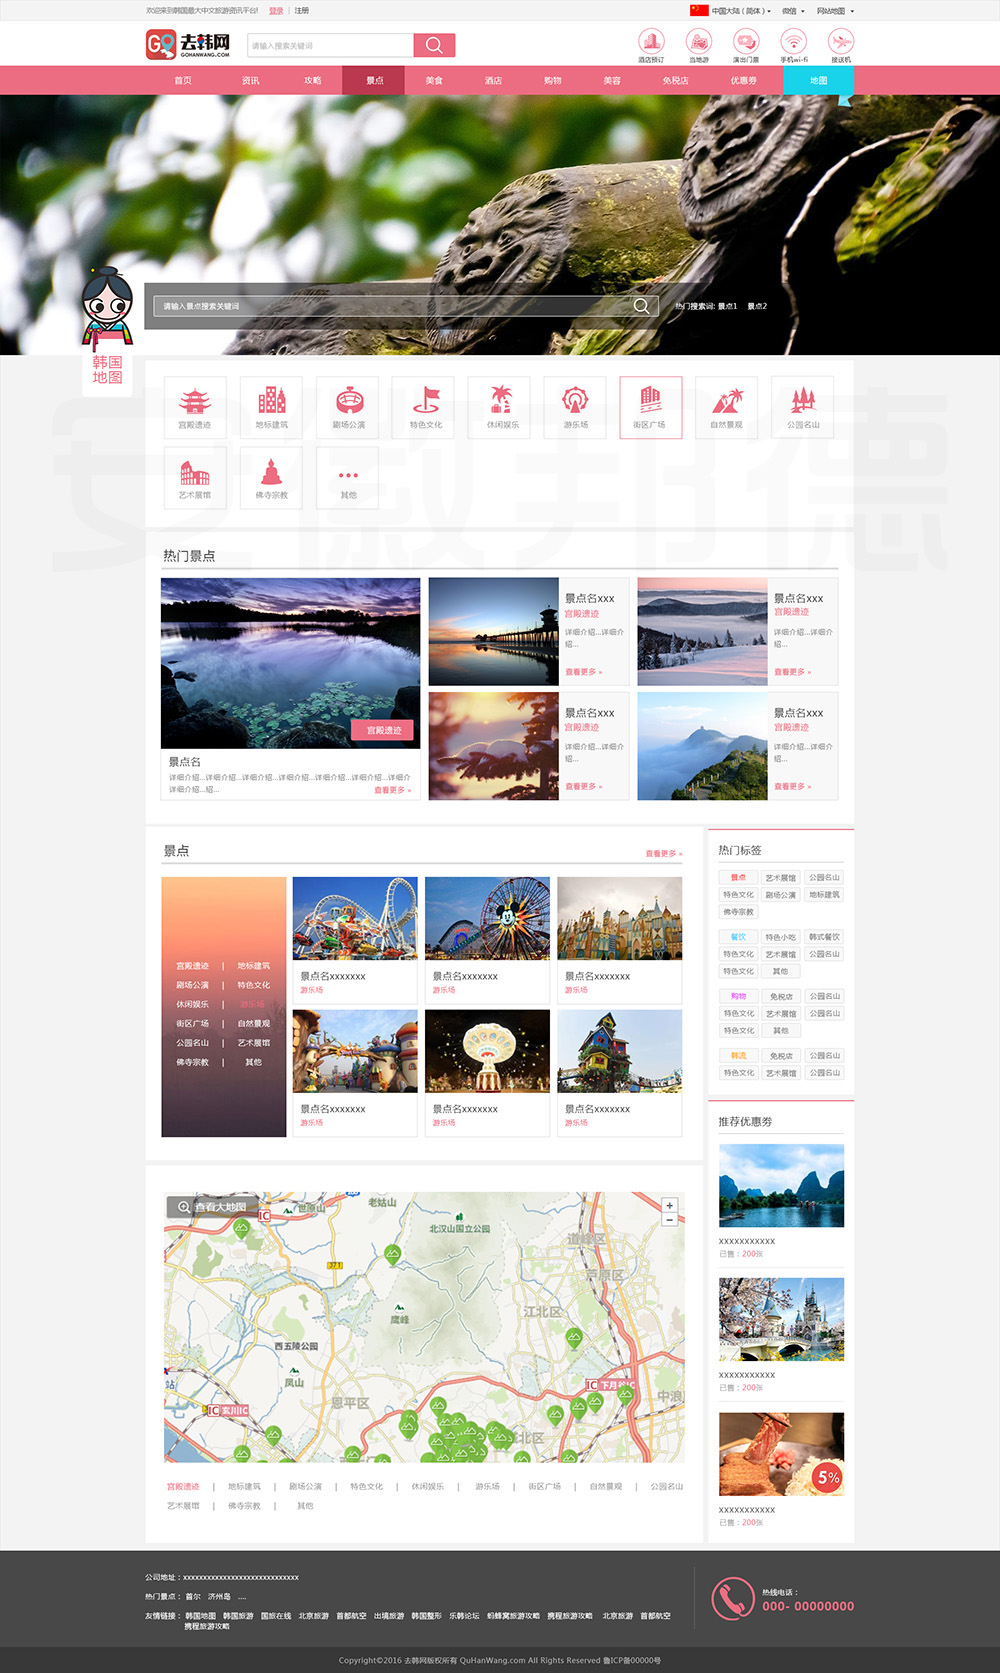Choose the 游乐场 ferris wheel category icon
1000x1673 pixels.
(x=575, y=406)
